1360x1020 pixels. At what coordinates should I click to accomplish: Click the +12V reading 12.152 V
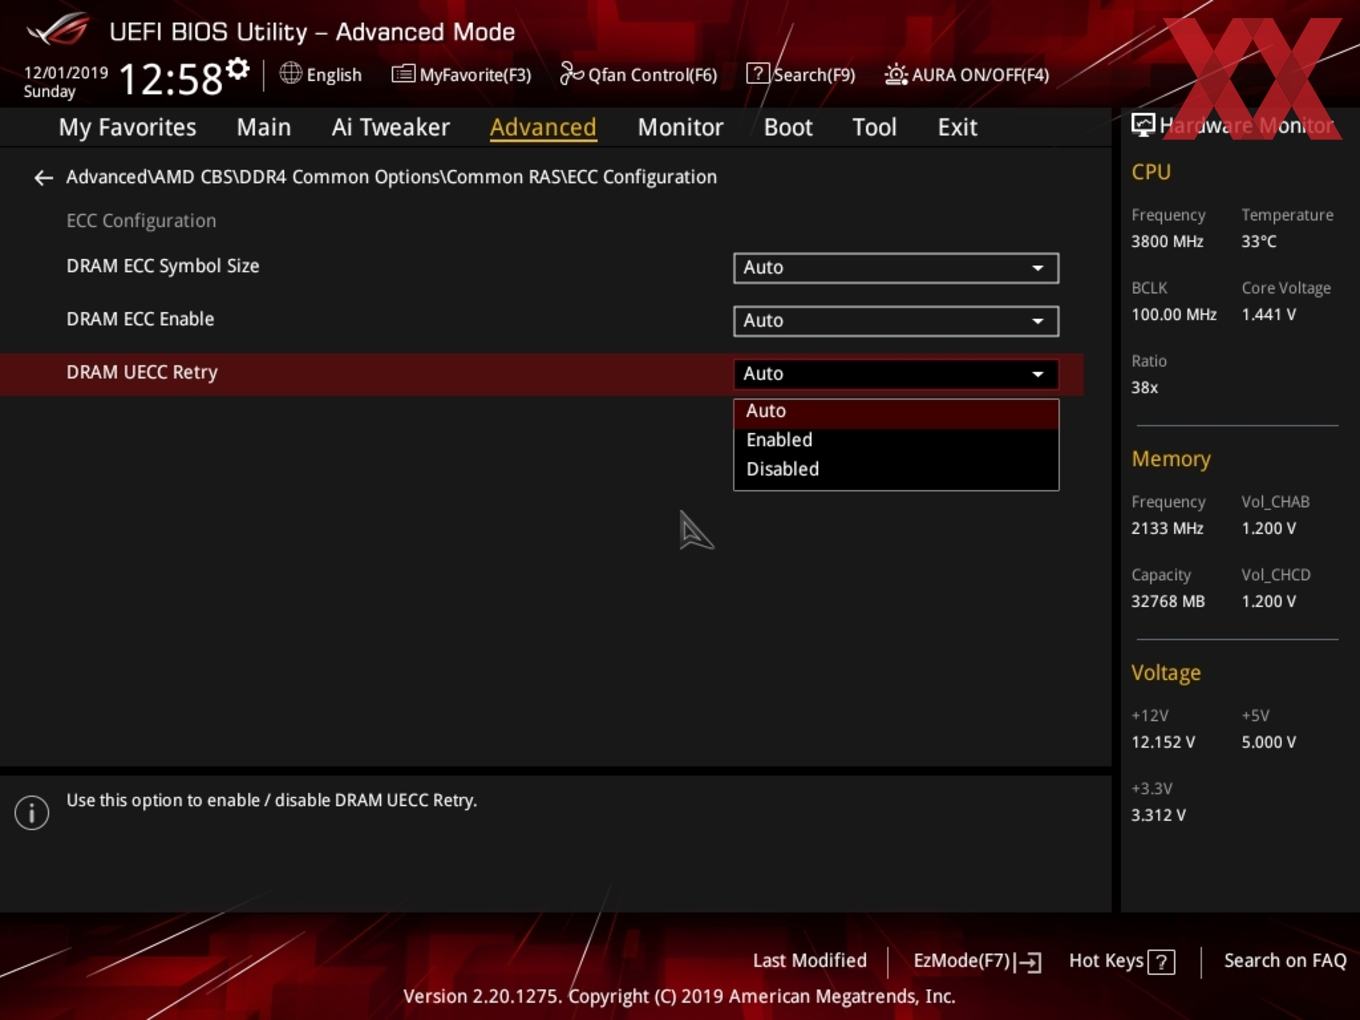click(x=1163, y=743)
